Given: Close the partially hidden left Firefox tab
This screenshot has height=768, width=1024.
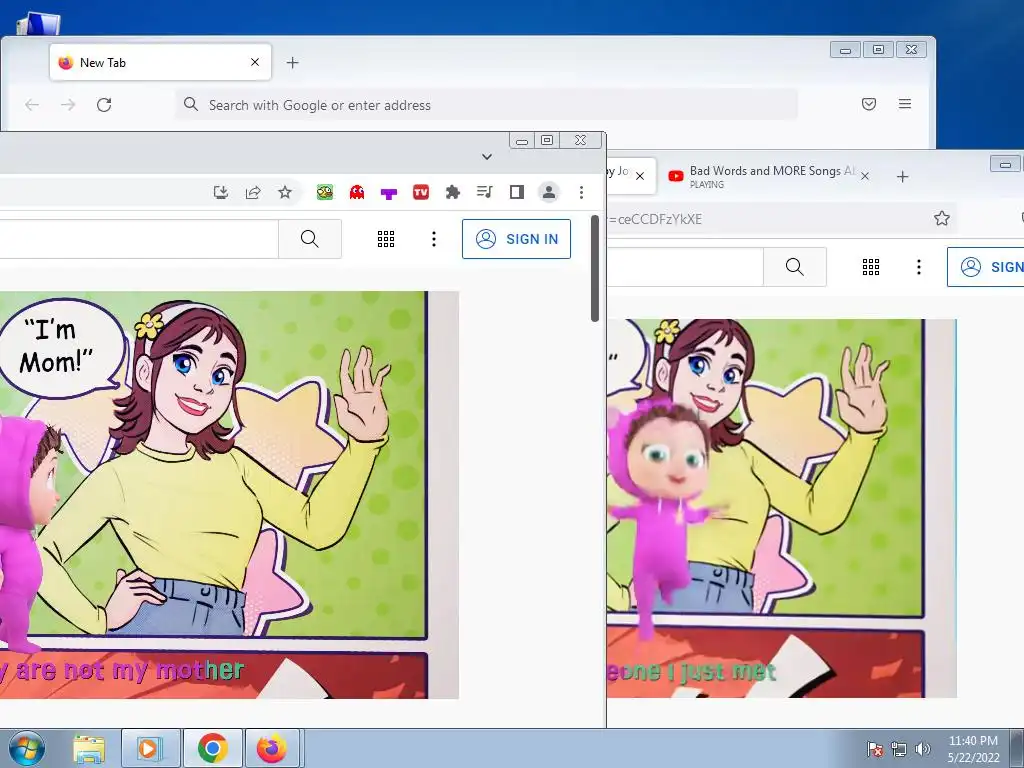Looking at the screenshot, I should [x=640, y=176].
